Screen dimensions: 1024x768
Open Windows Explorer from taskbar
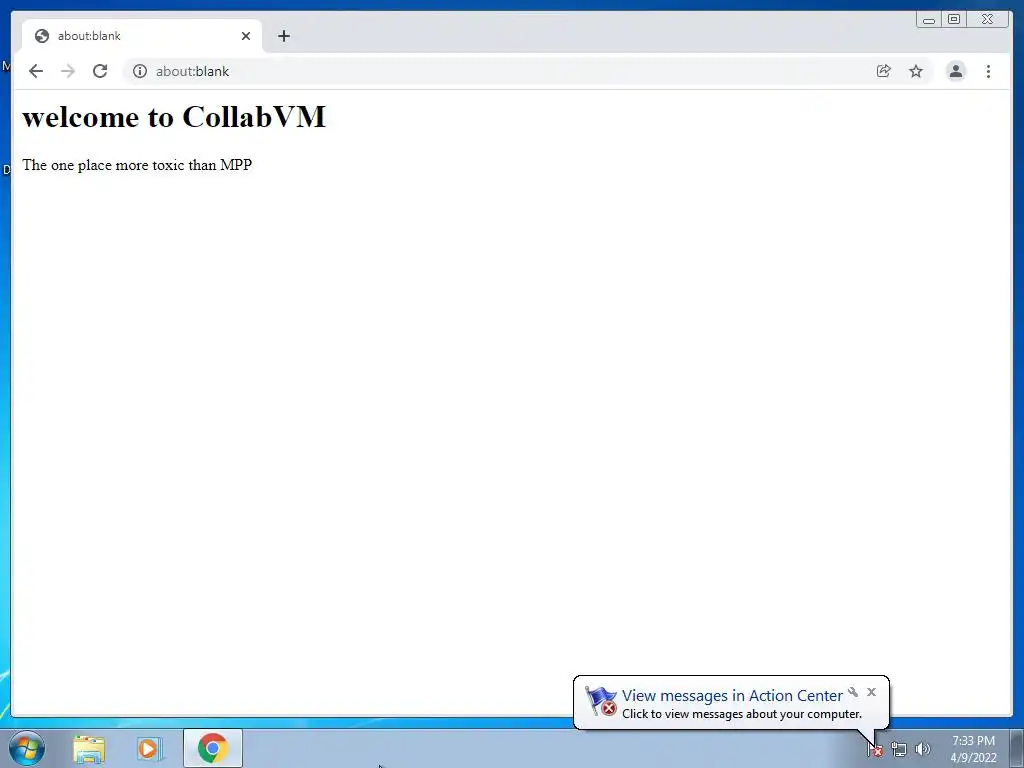[x=89, y=749]
